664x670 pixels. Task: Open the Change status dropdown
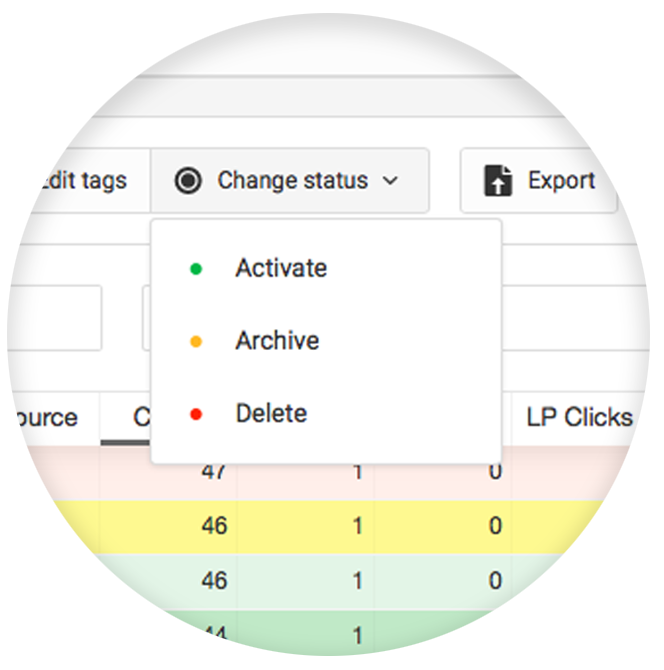pos(290,180)
